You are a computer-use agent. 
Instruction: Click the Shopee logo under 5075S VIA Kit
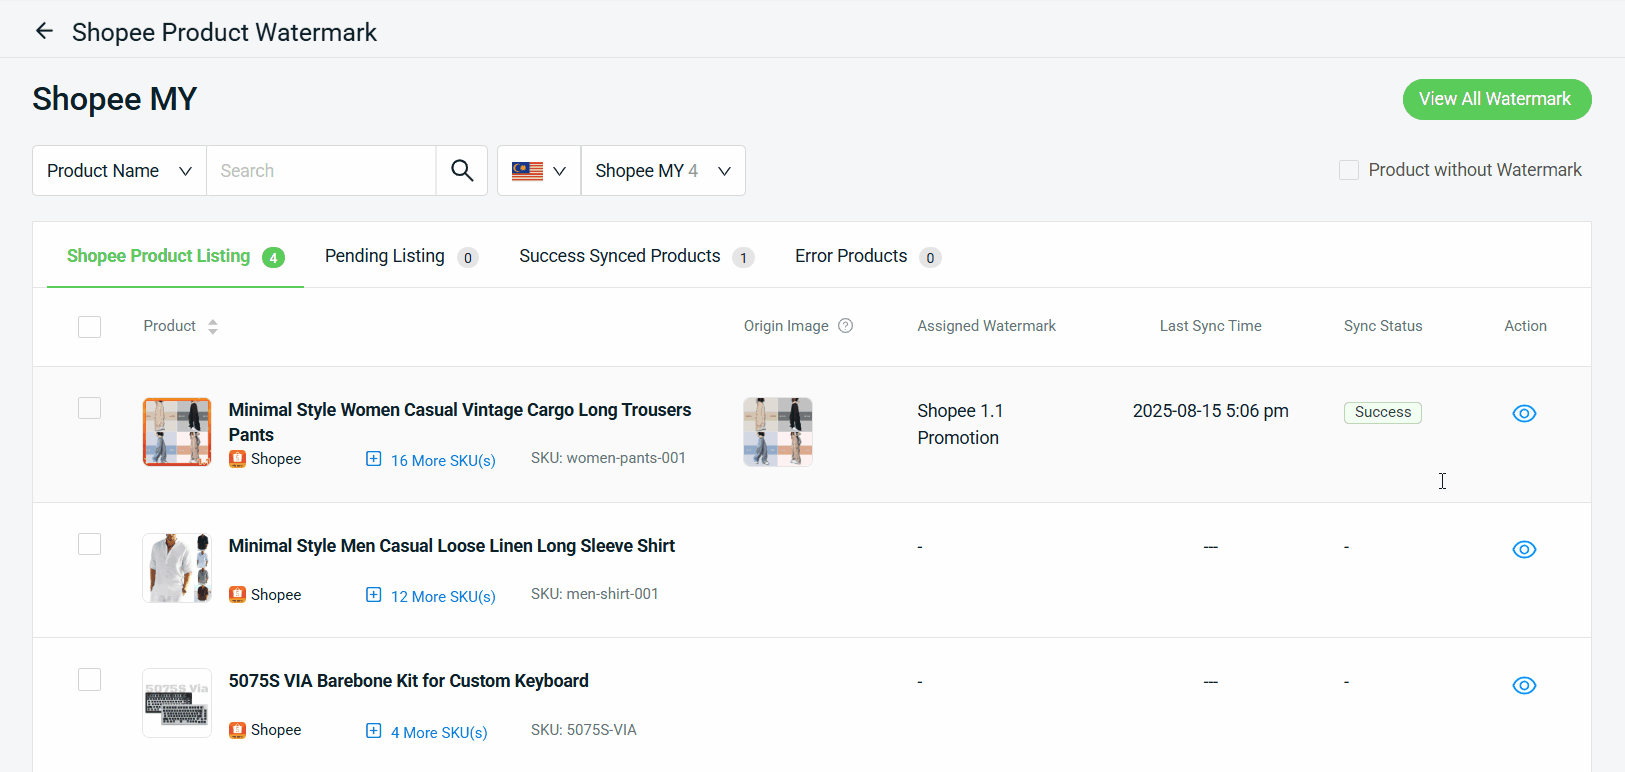(x=237, y=730)
